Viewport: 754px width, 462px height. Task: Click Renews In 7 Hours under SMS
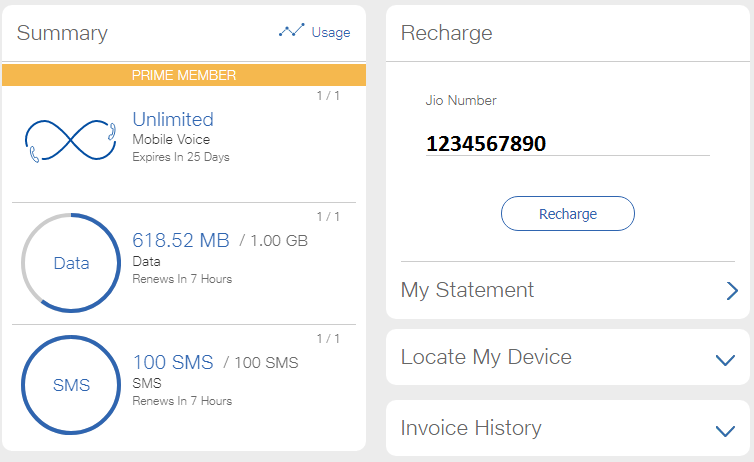182,401
